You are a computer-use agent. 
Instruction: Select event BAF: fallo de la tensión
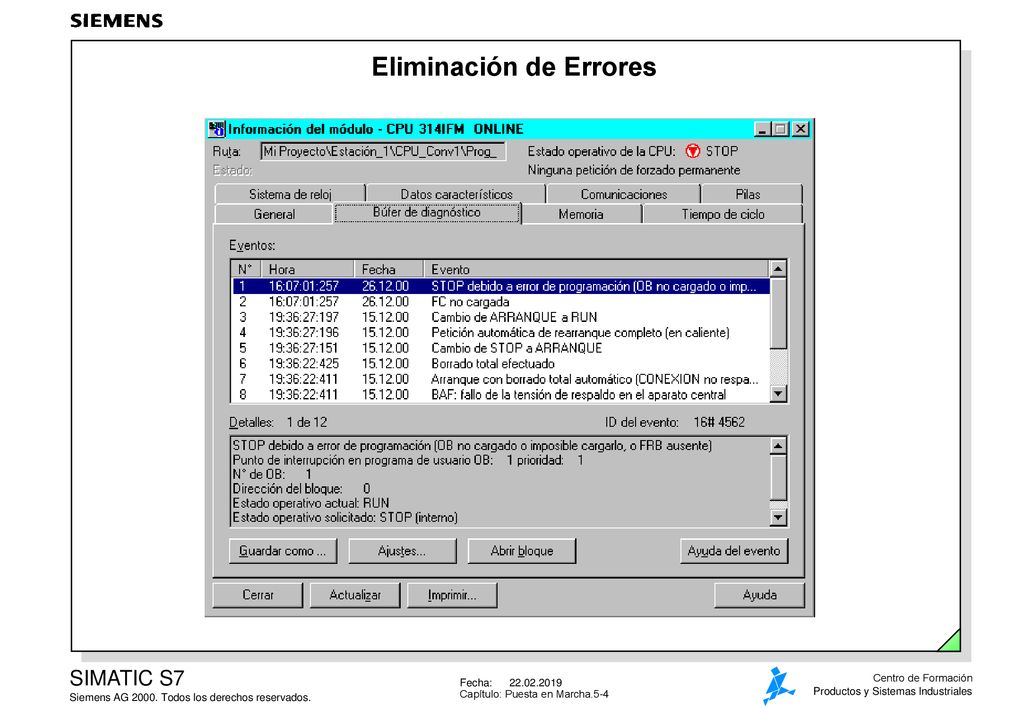(501, 394)
